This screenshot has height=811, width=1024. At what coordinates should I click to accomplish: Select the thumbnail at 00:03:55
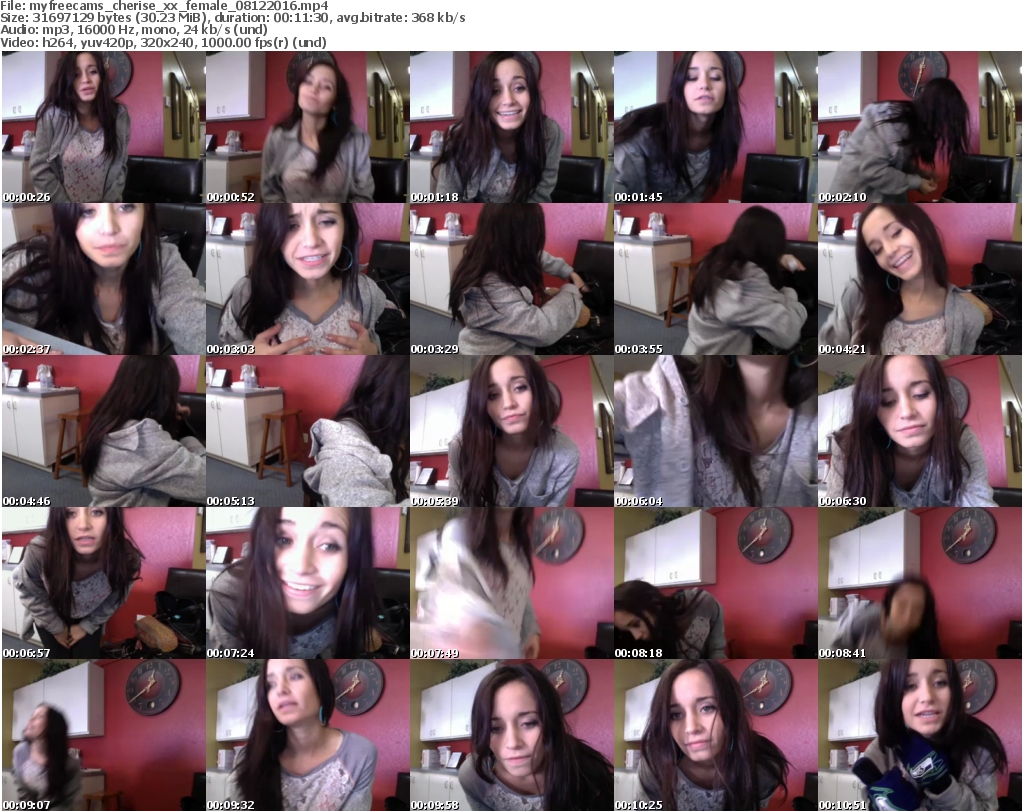click(x=715, y=279)
